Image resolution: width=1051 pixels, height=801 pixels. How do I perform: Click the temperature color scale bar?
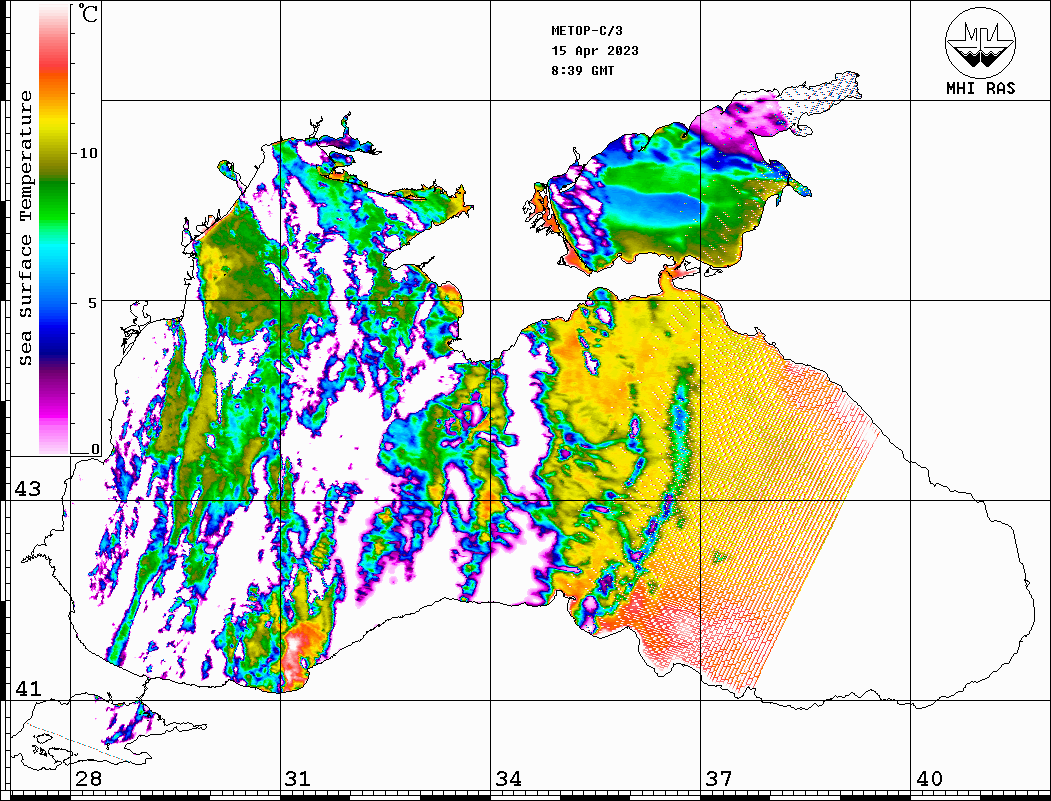54,230
